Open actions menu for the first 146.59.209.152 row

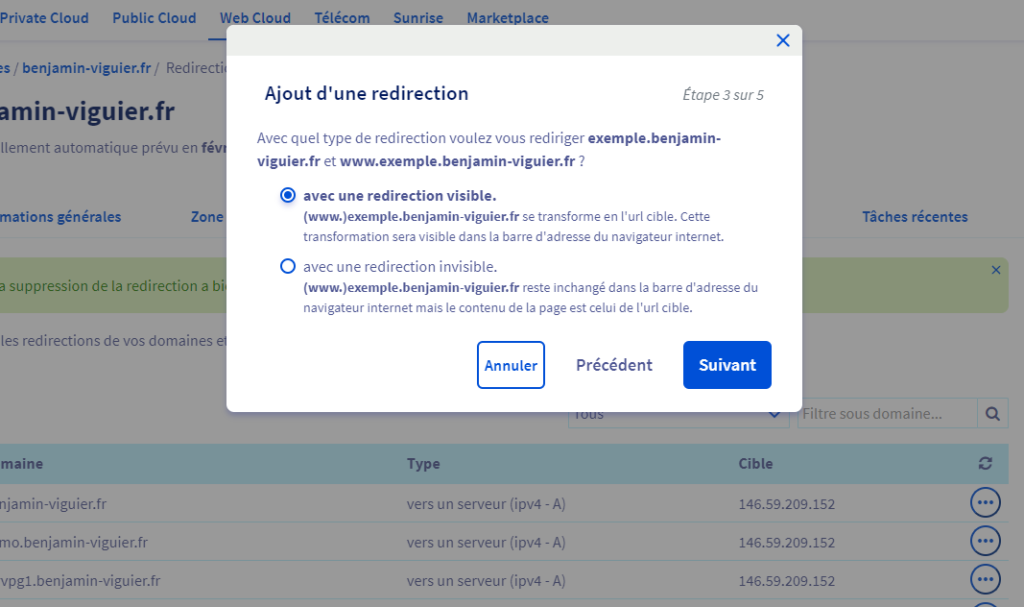(x=985, y=503)
